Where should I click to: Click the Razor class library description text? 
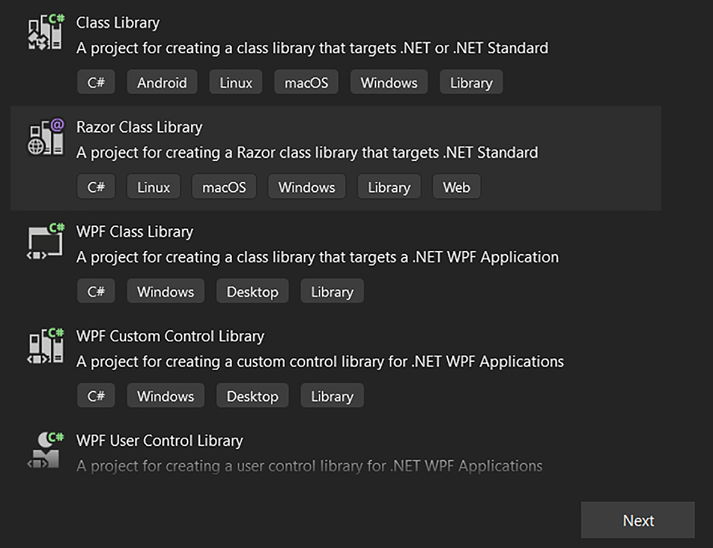tap(307, 153)
